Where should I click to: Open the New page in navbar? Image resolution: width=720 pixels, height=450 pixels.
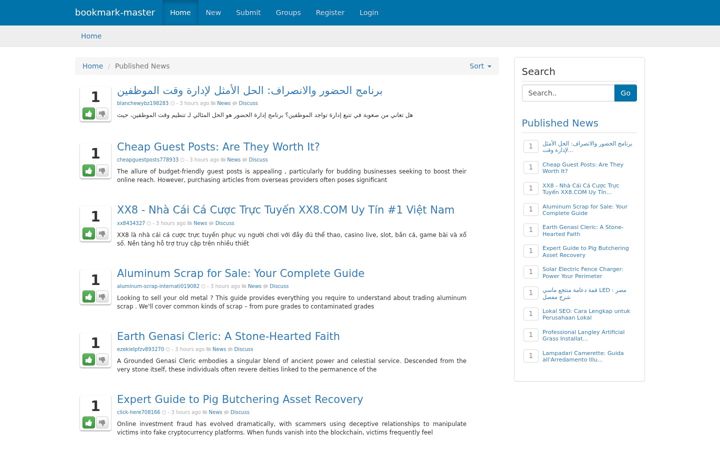(x=213, y=12)
